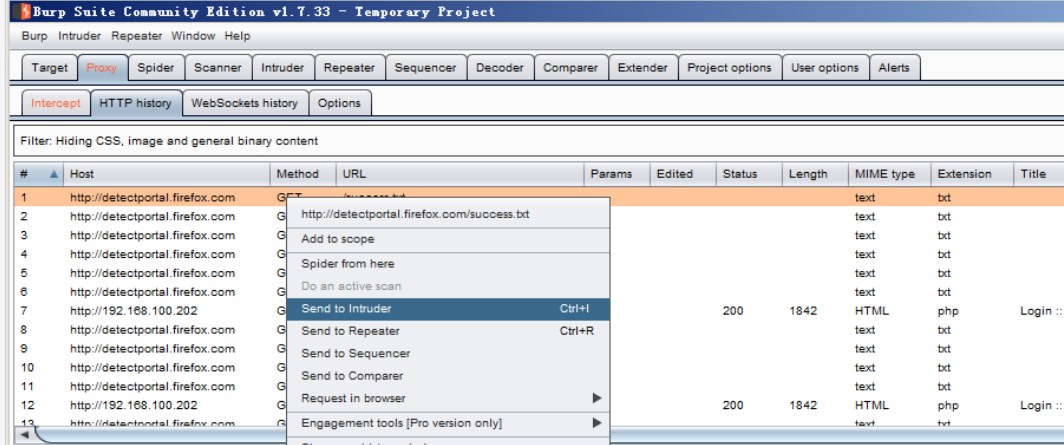Viewport: 1064px width, 445px height.
Task: Select Send to Sequencer
Action: tap(448, 353)
